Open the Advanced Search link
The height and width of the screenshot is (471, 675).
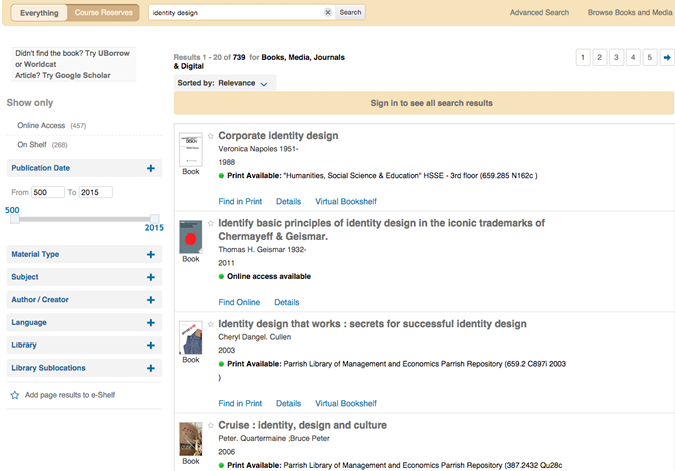pyautogui.click(x=539, y=13)
